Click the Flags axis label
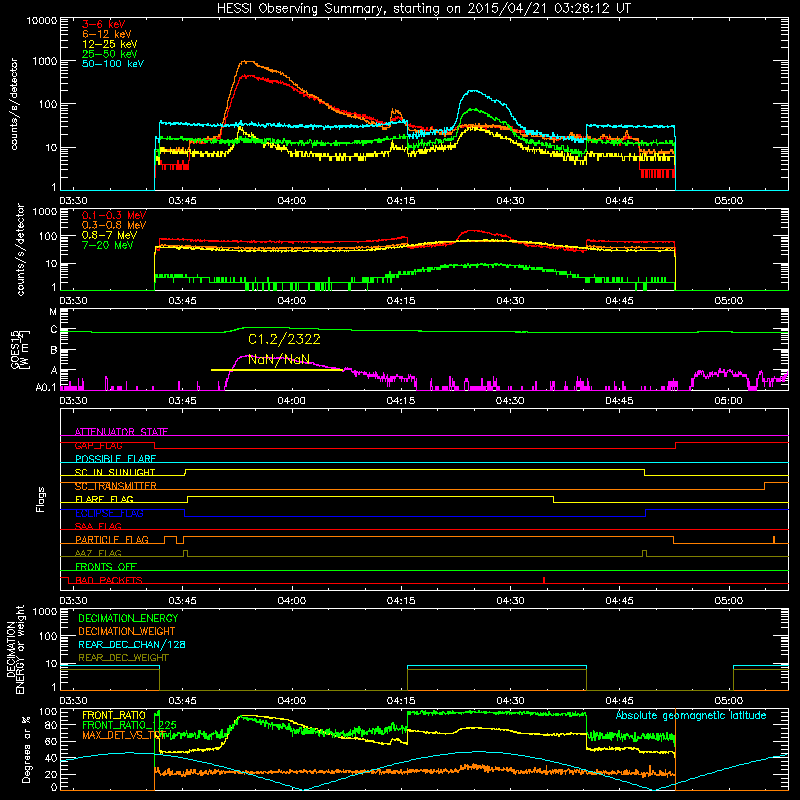800x800 pixels. [x=41, y=499]
